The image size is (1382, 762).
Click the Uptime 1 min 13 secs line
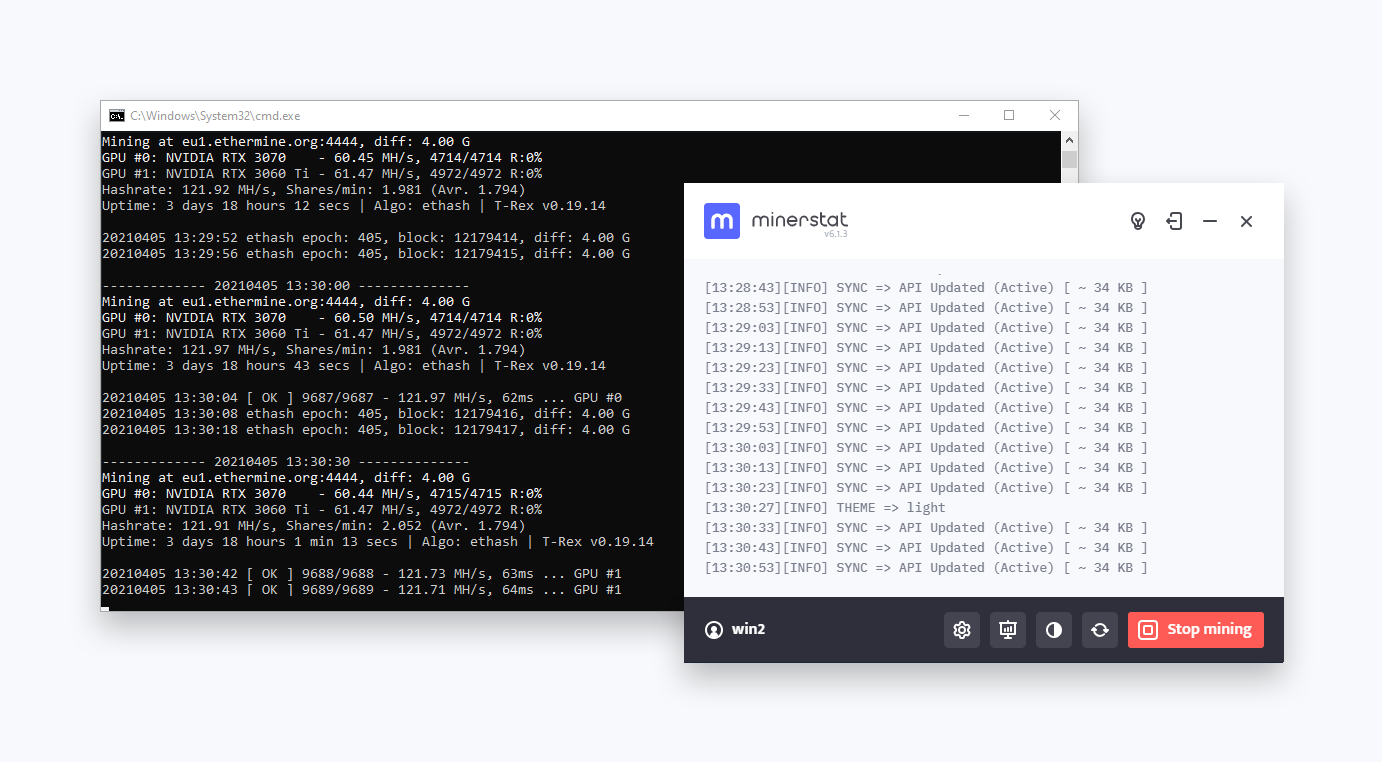pos(378,542)
